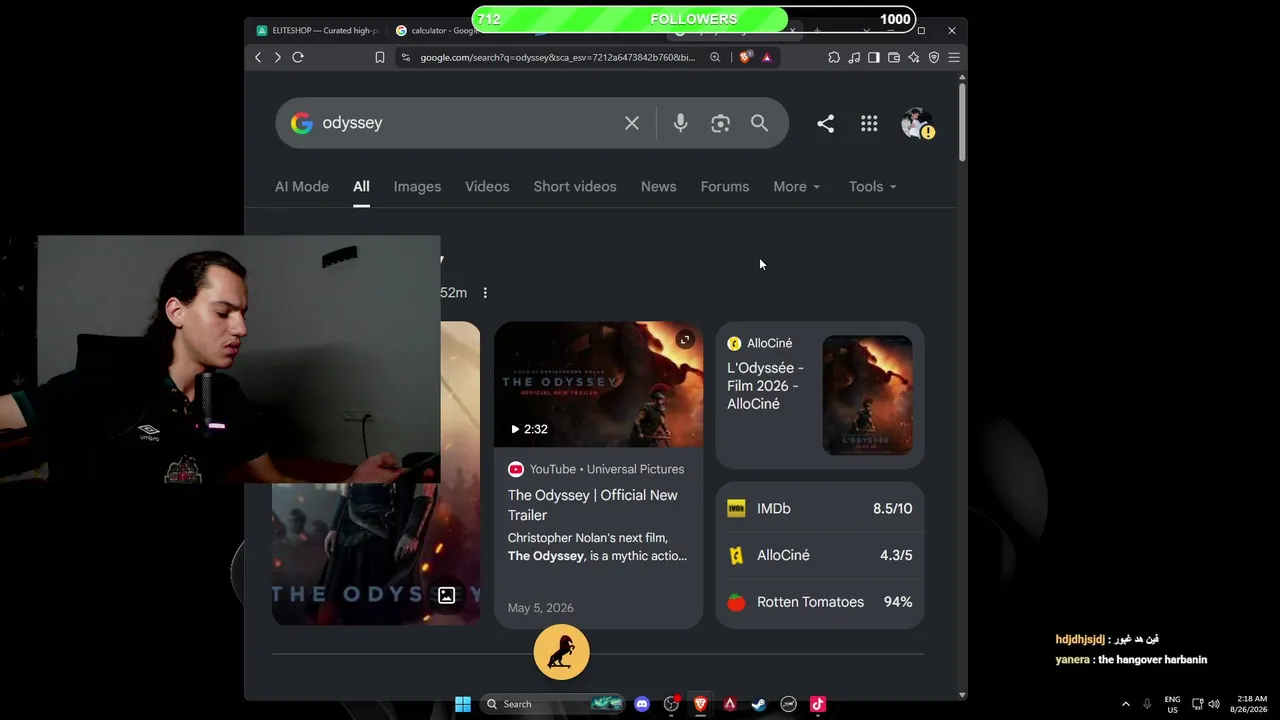Viewport: 1280px width, 720px height.
Task: Click the page vertical scrollbar
Action: 962,120
